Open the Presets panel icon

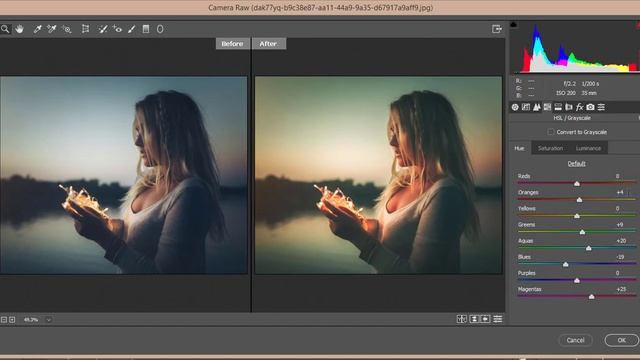pyautogui.click(x=601, y=107)
